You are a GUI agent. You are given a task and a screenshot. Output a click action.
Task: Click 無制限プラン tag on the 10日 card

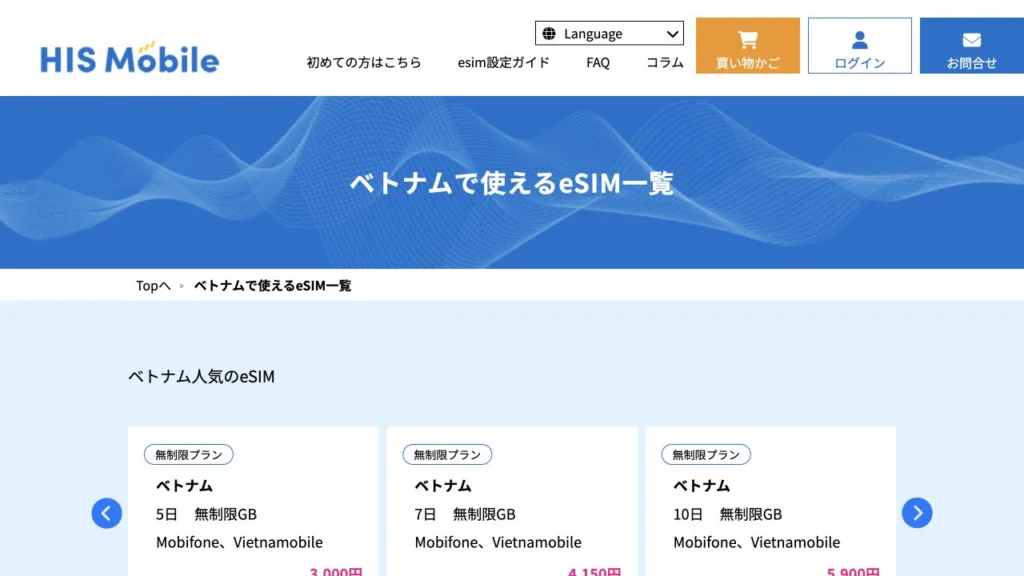point(706,455)
